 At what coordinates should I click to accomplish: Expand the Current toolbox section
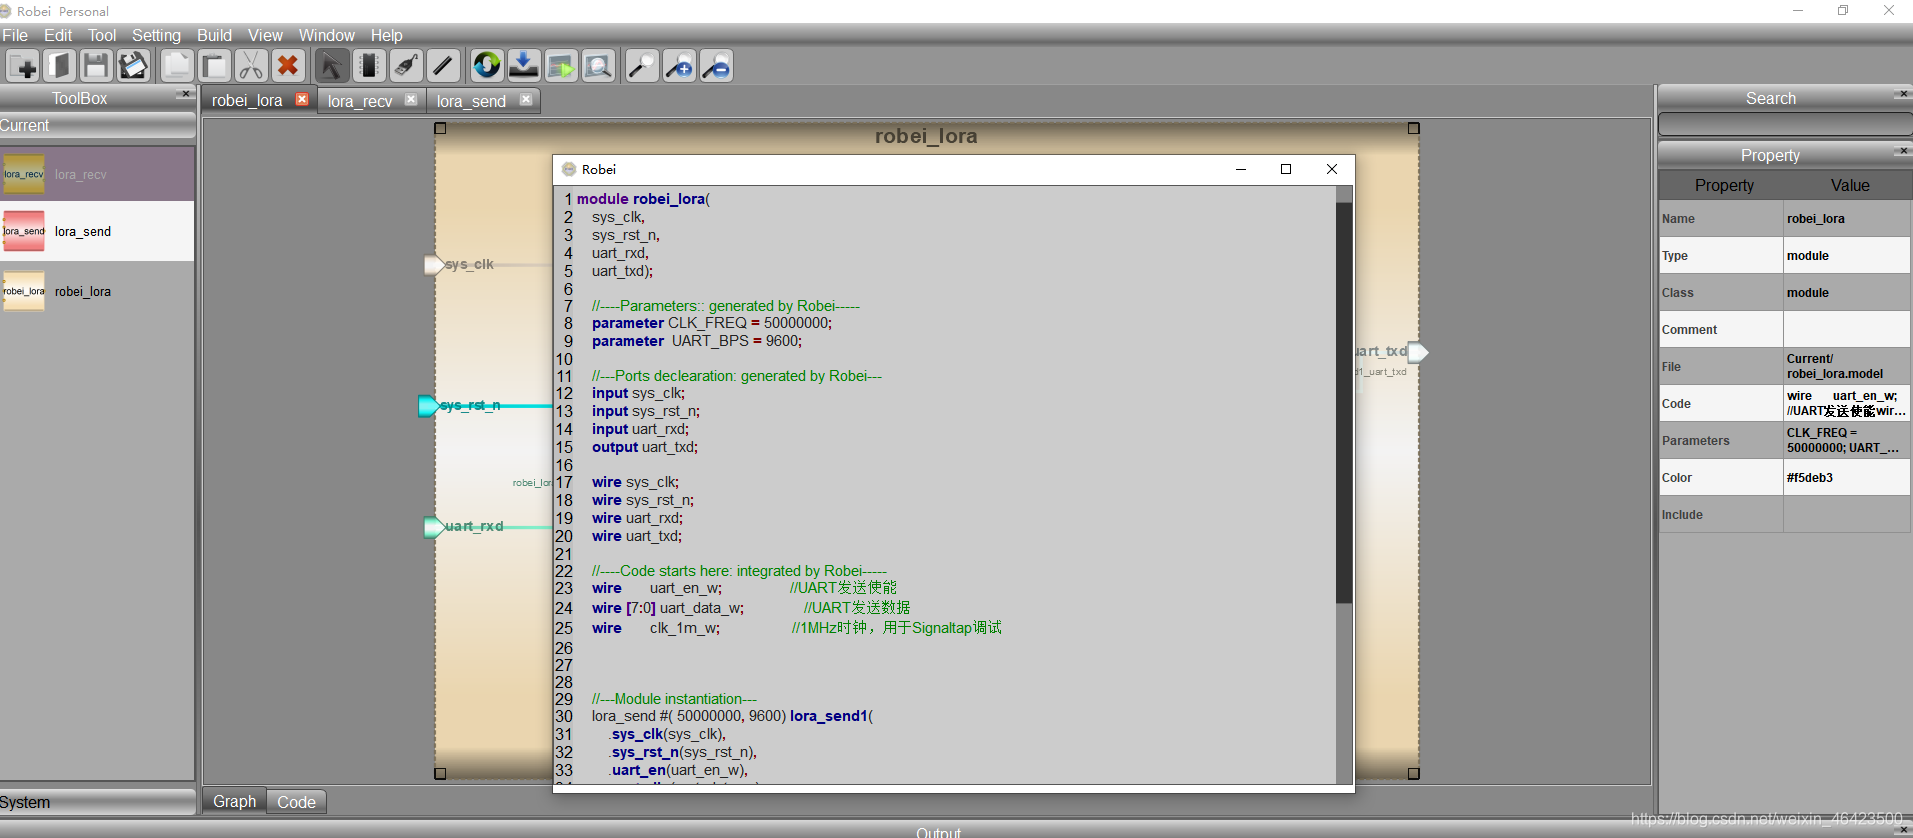click(97, 126)
